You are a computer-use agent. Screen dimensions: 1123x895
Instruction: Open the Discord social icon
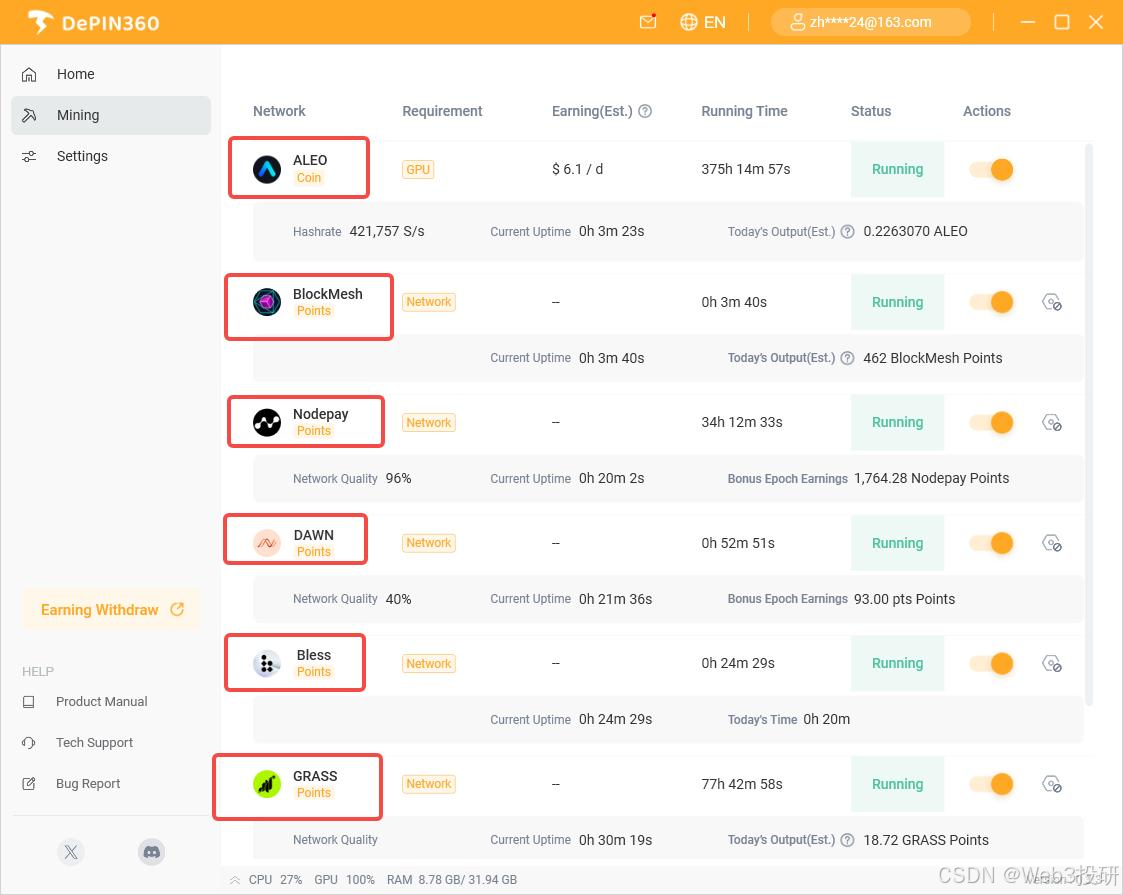click(x=151, y=852)
